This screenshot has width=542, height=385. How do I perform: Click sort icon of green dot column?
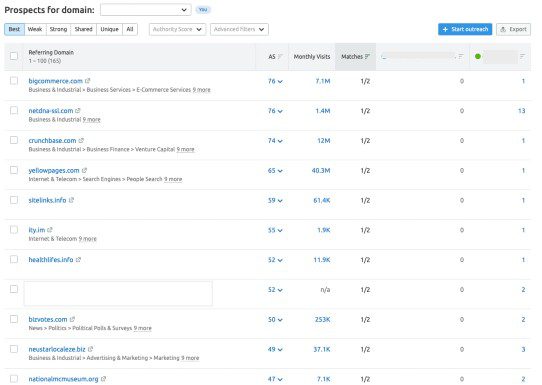pyautogui.click(x=522, y=56)
